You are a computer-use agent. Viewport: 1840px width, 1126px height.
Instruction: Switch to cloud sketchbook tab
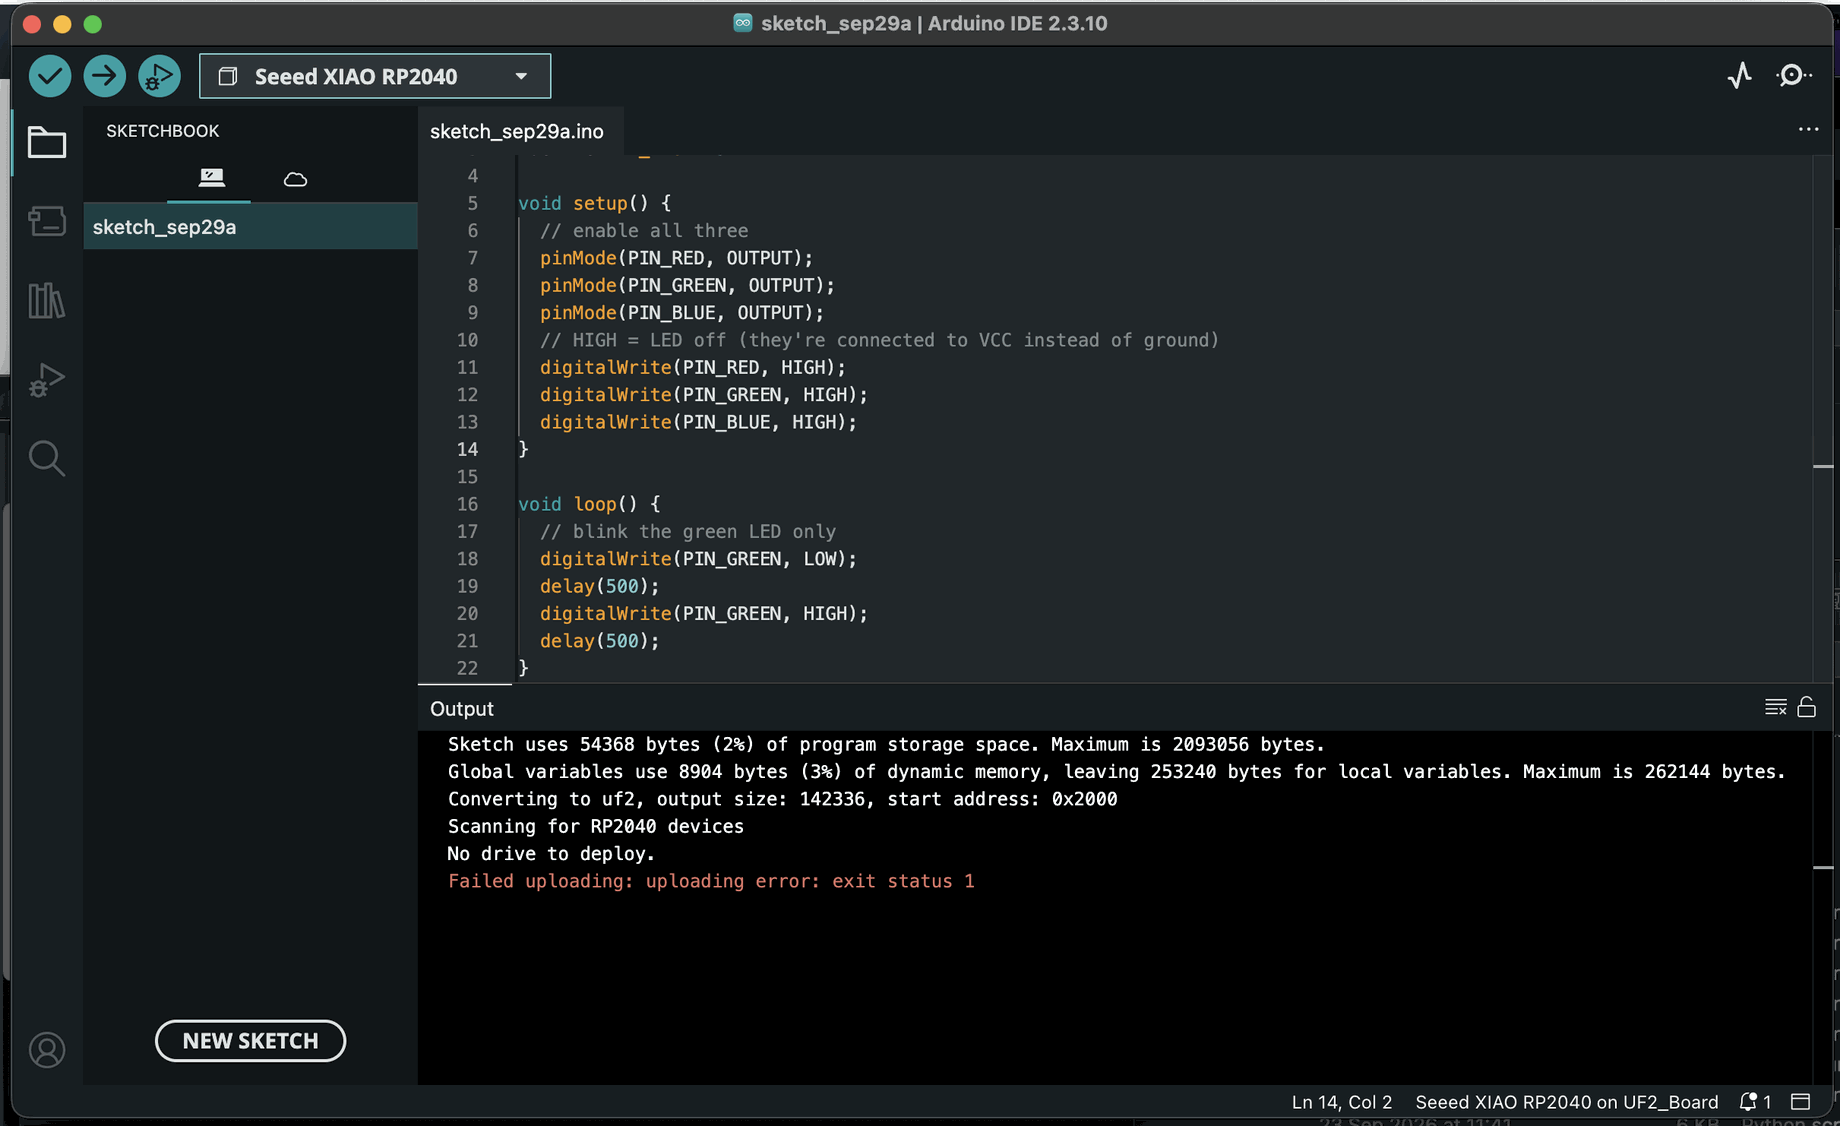(295, 179)
